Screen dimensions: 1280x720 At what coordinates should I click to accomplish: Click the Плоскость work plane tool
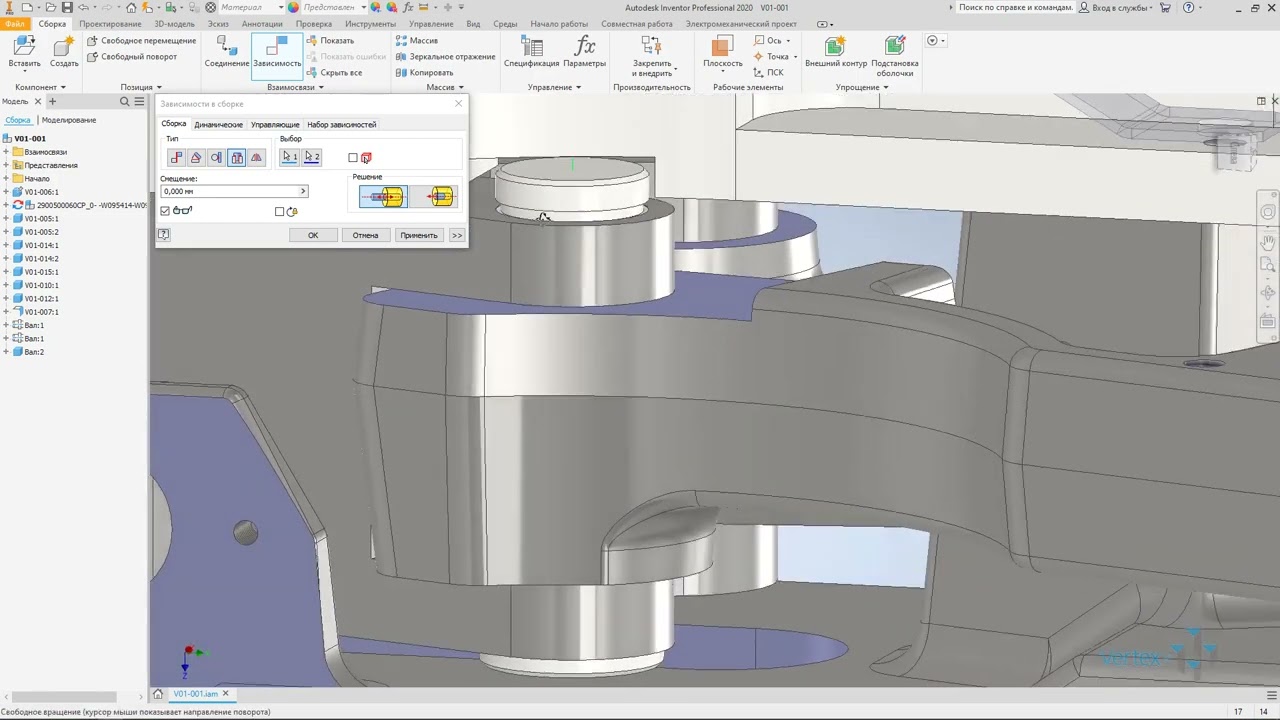[x=723, y=52]
